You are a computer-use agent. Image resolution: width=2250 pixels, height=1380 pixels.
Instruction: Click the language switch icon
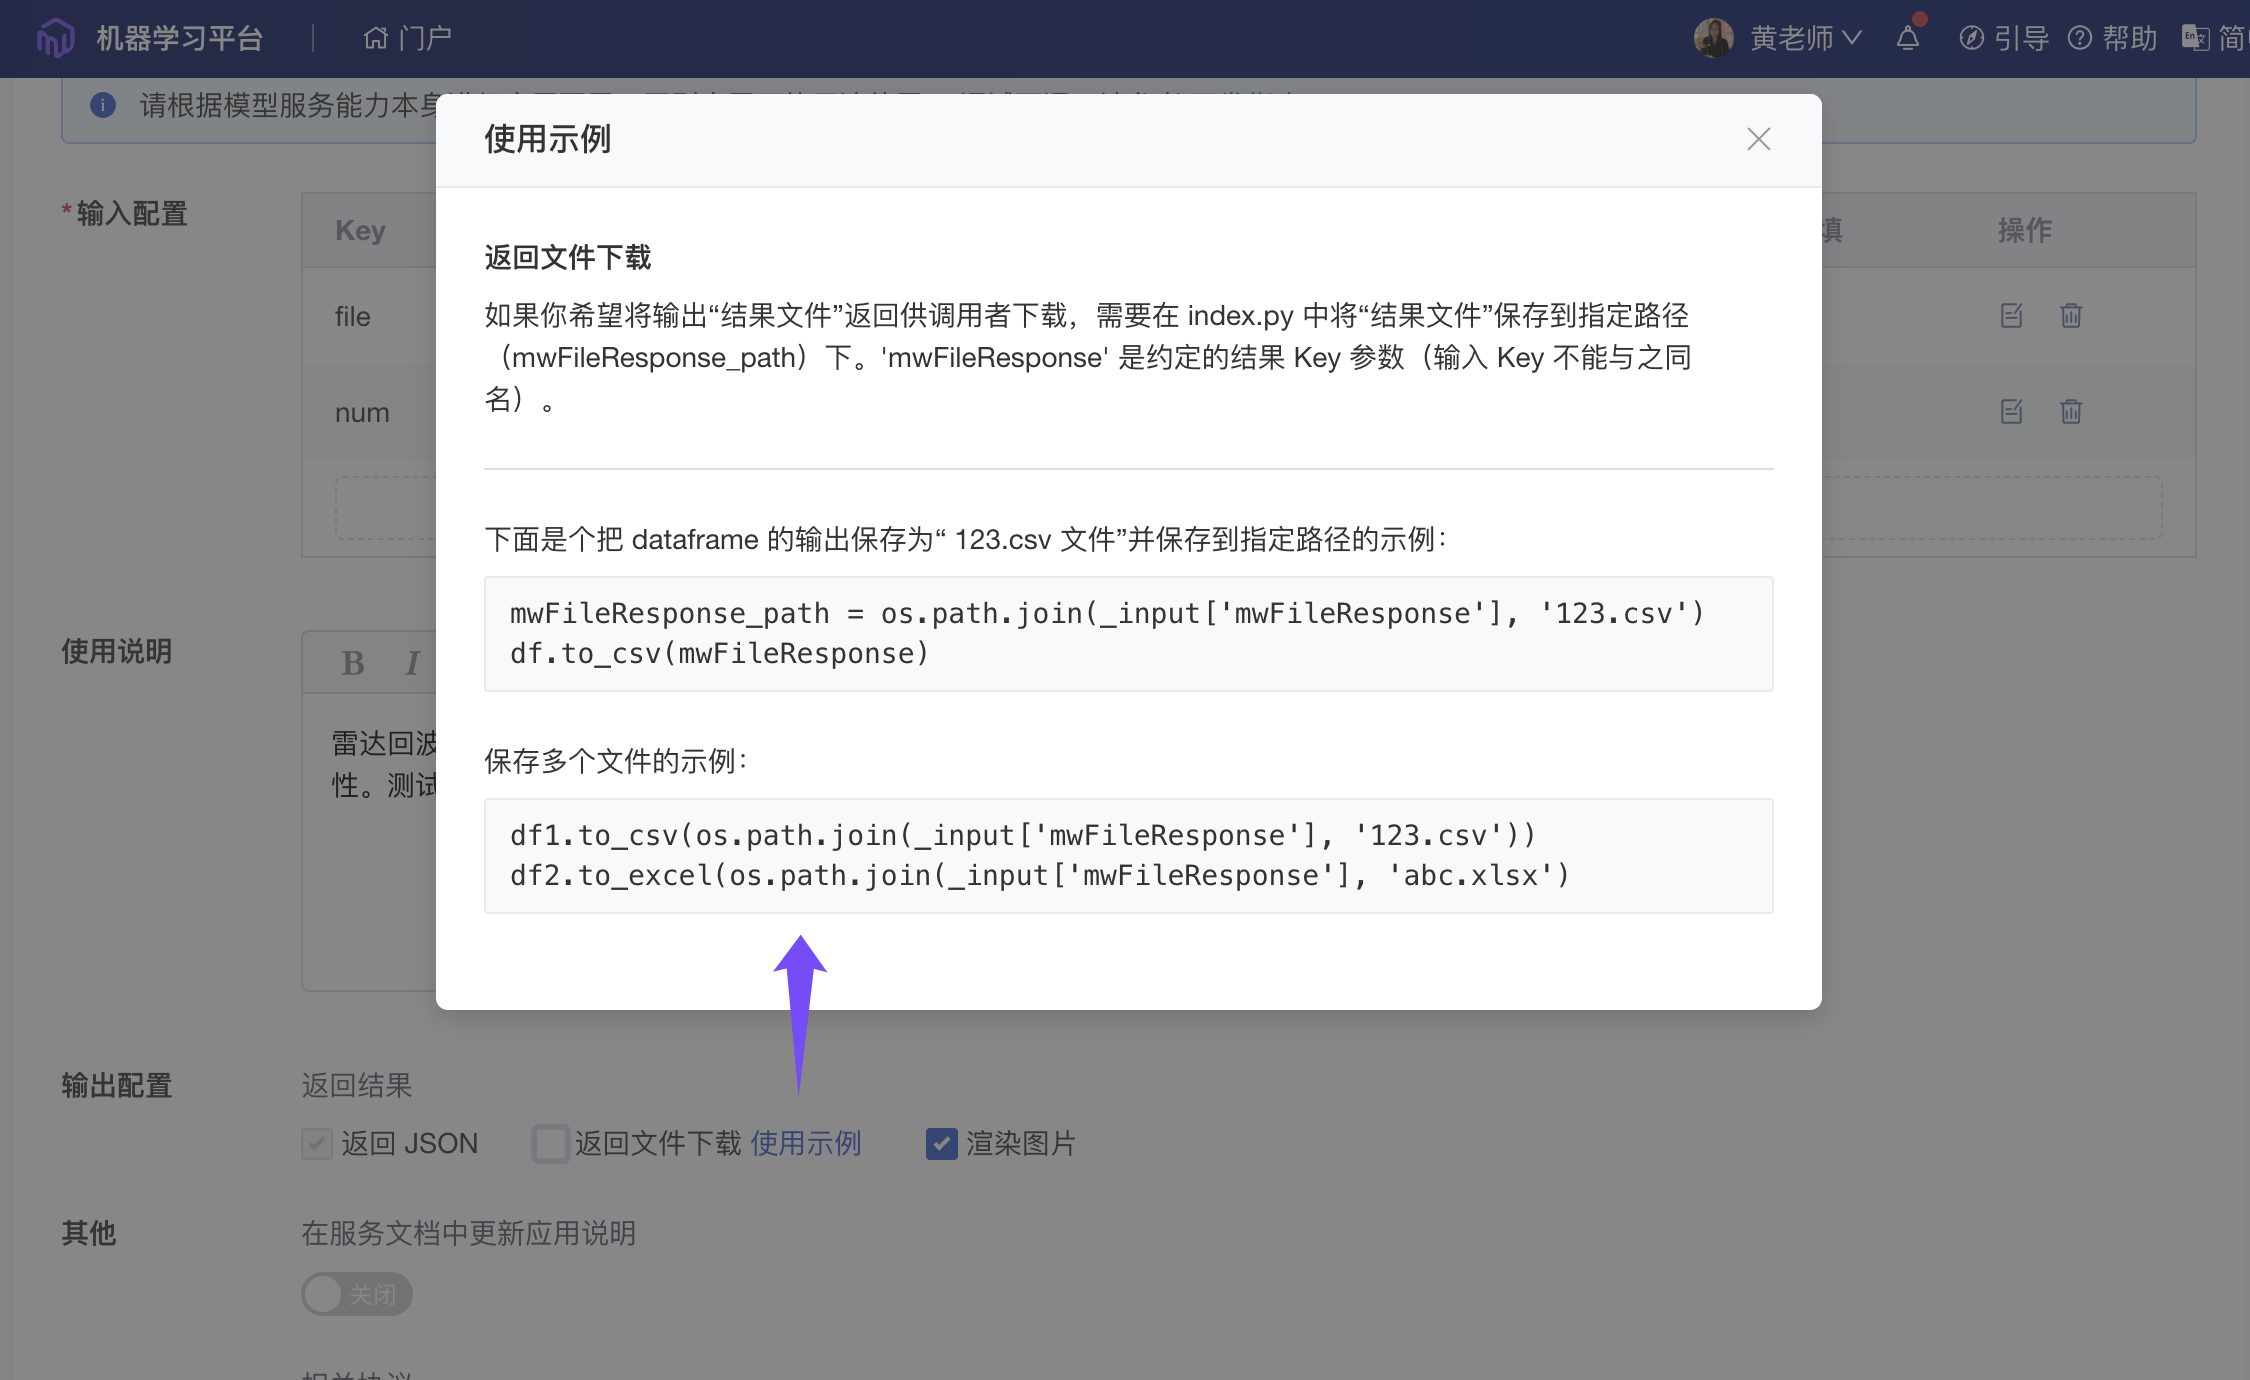pos(2195,39)
